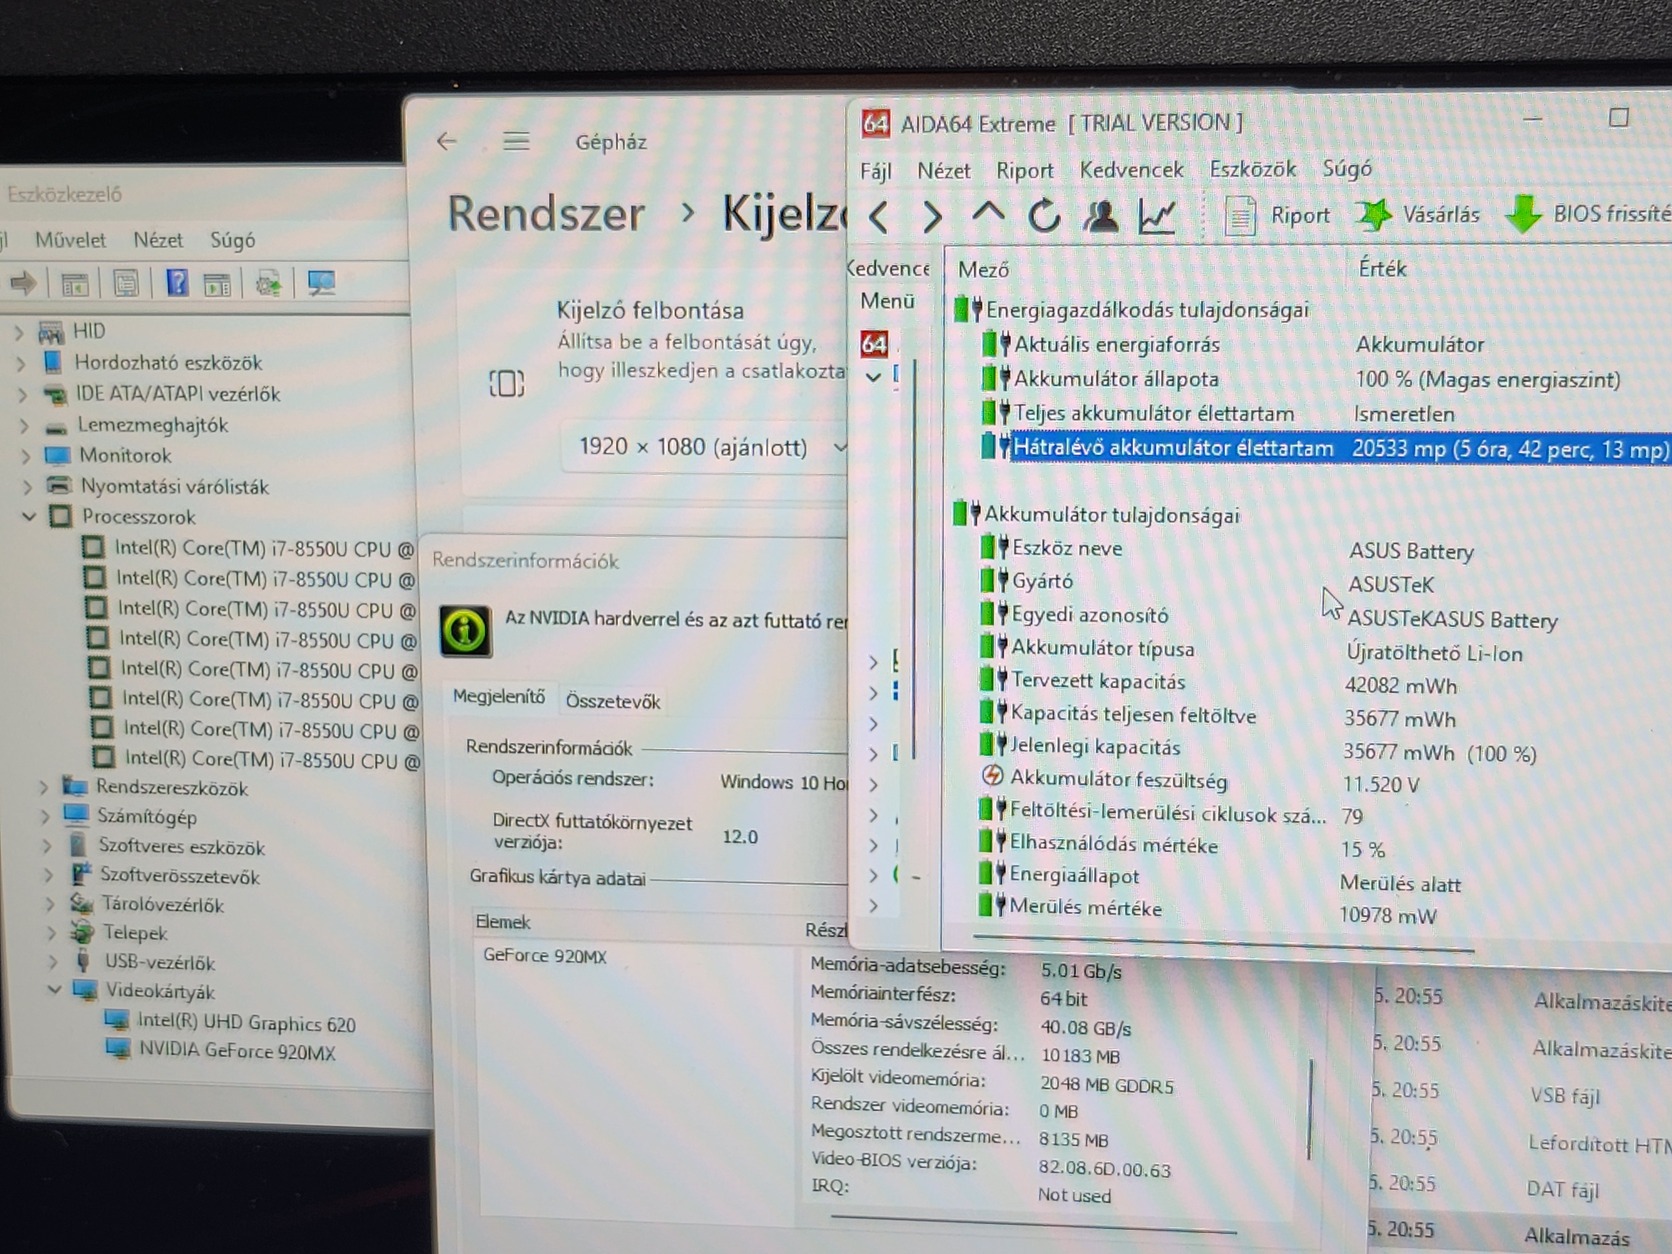Screen dimensions: 1672x1254
Task: Expand the HID node
Action: [x=18, y=331]
